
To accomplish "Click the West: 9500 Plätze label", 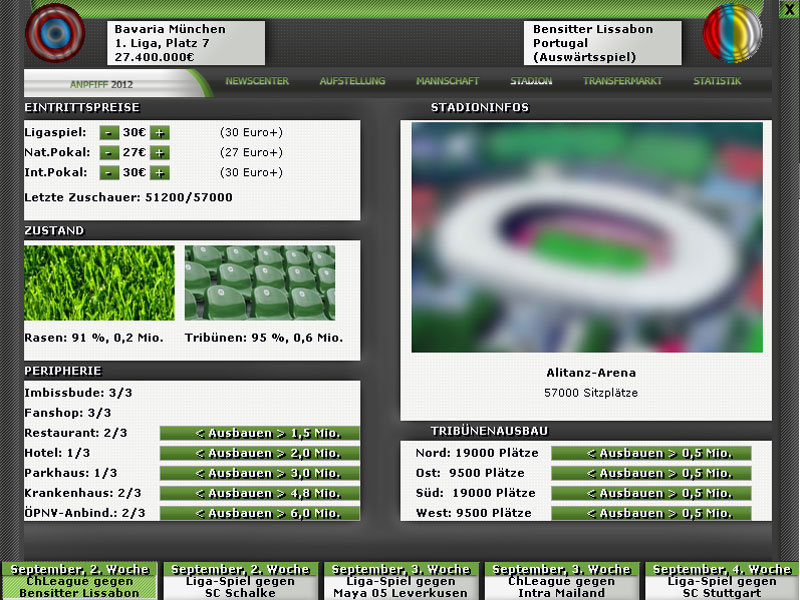I will [x=473, y=513].
